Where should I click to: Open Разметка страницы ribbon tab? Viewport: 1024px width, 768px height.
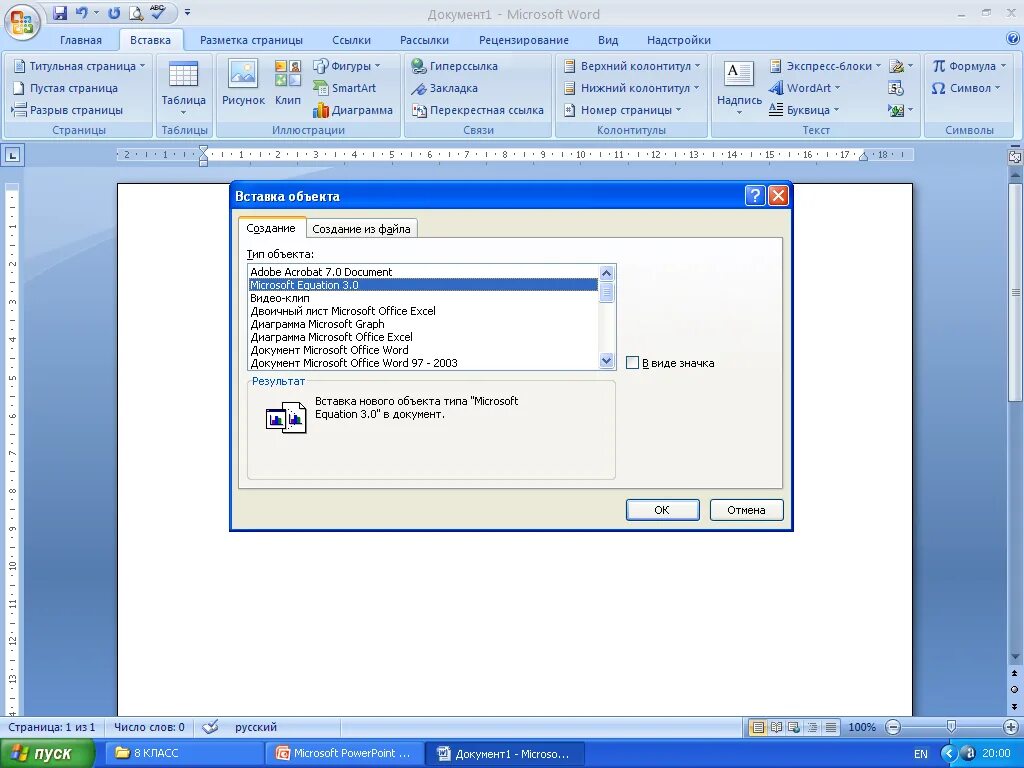point(251,40)
